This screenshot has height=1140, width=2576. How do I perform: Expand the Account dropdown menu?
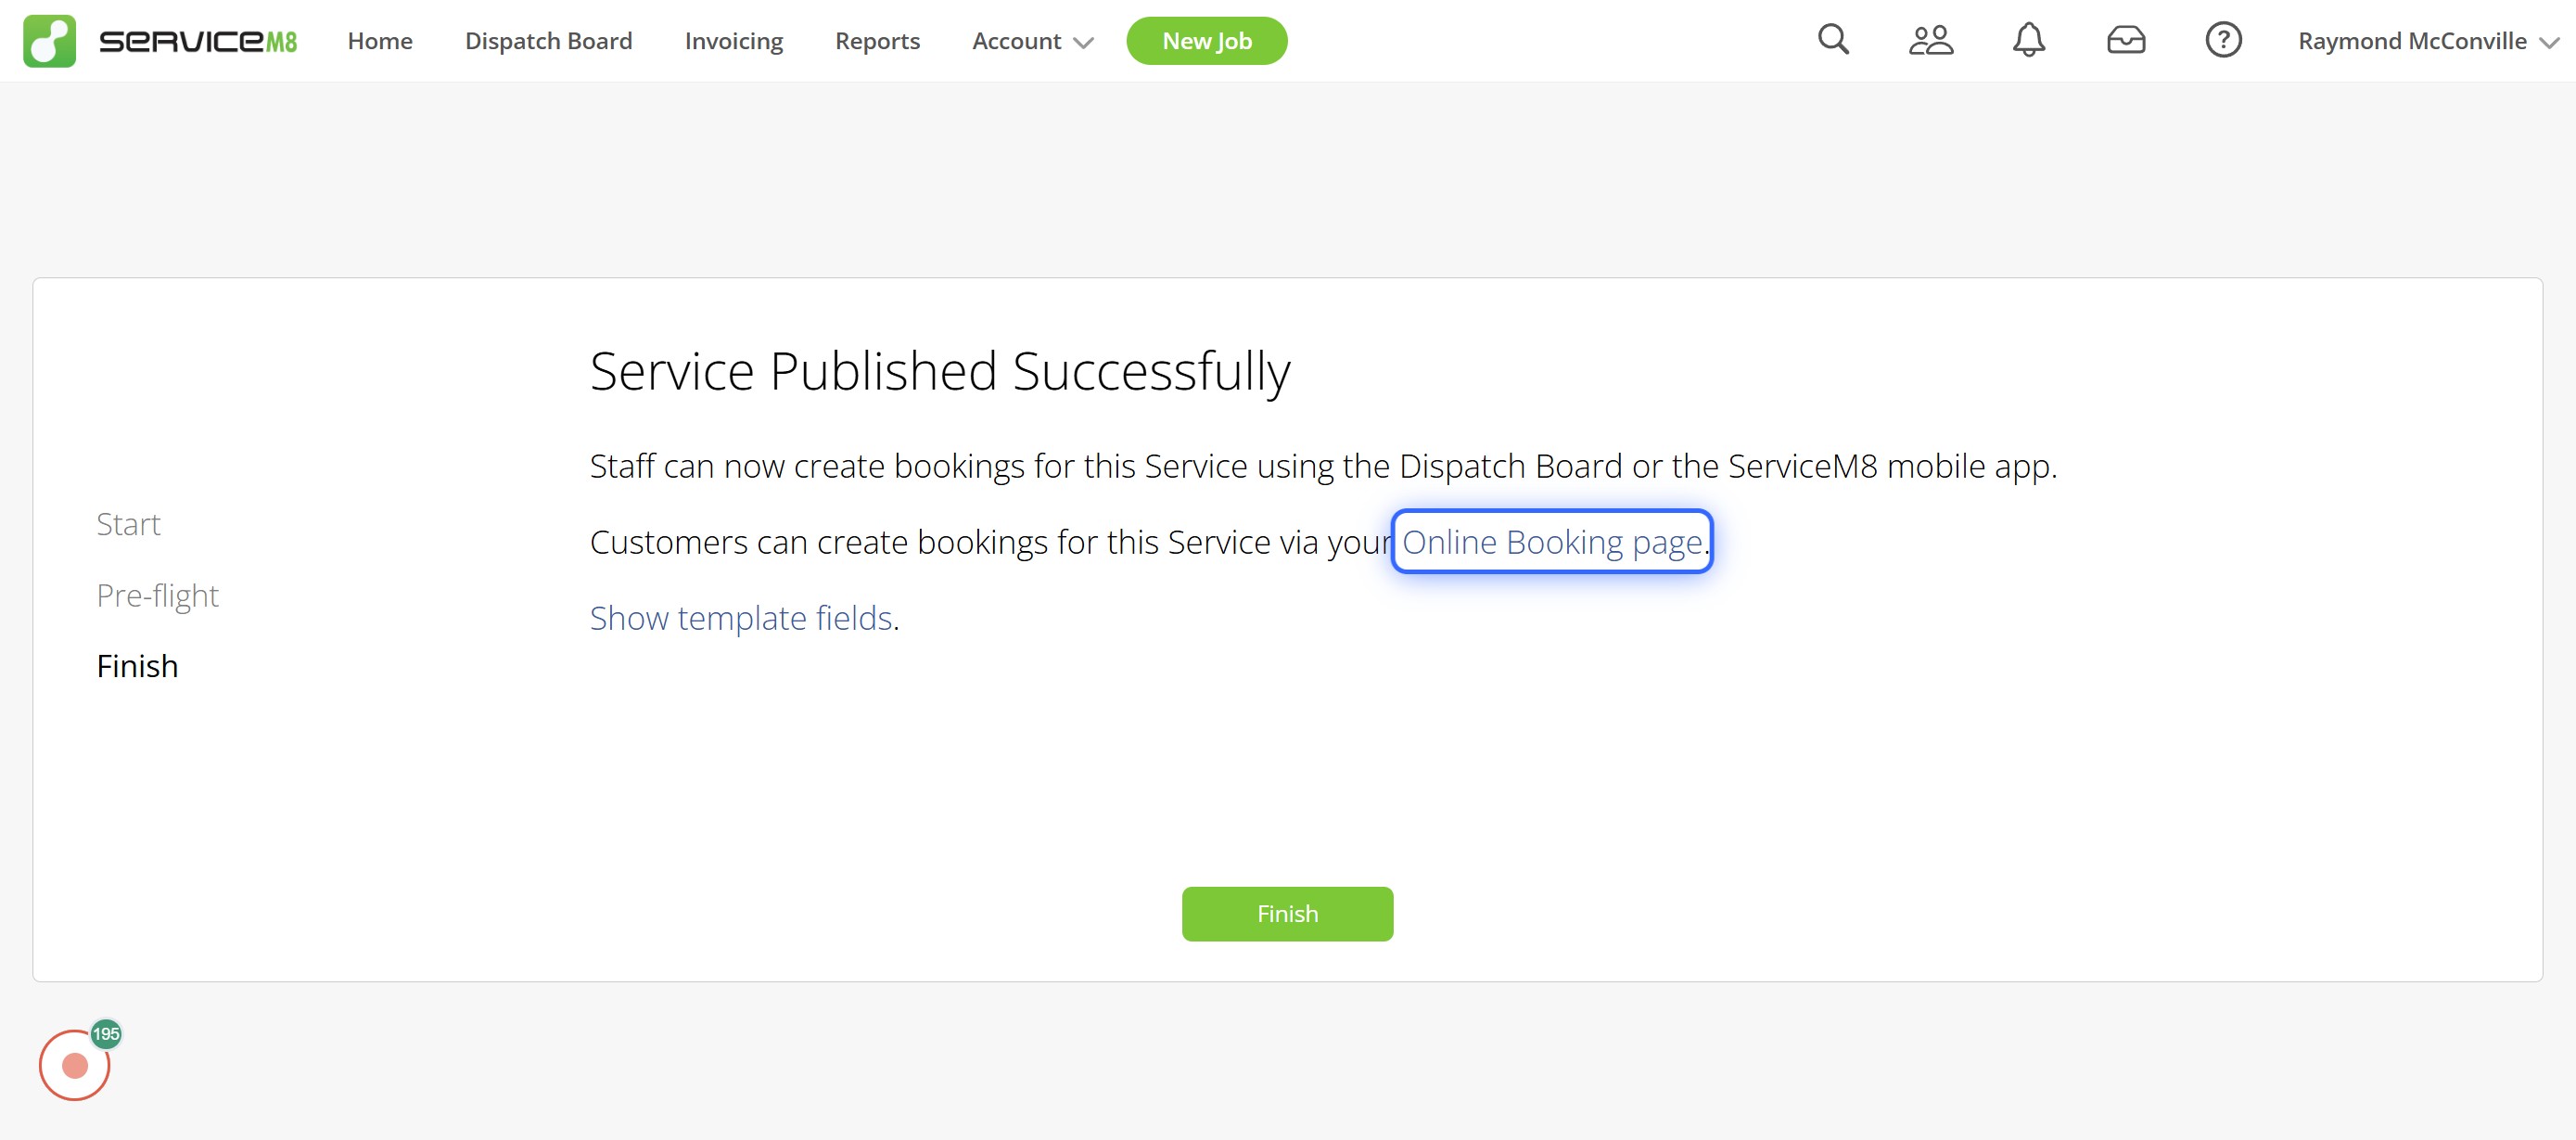point(1032,41)
